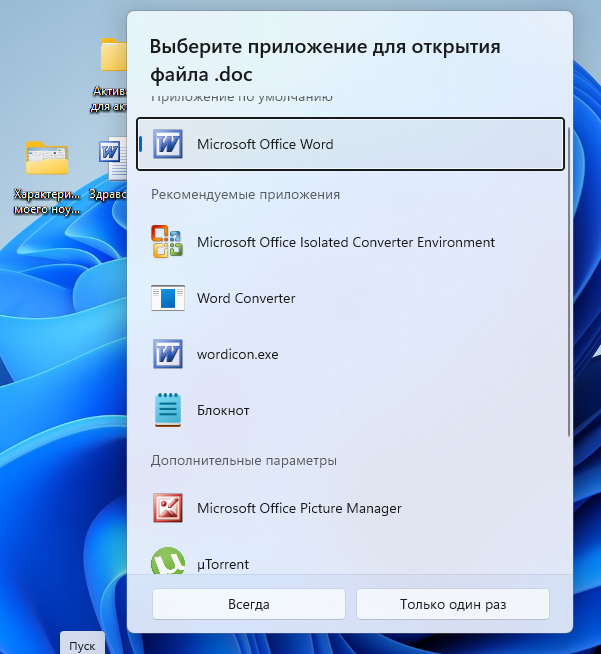Click the Пуск tooltip label

click(x=82, y=646)
